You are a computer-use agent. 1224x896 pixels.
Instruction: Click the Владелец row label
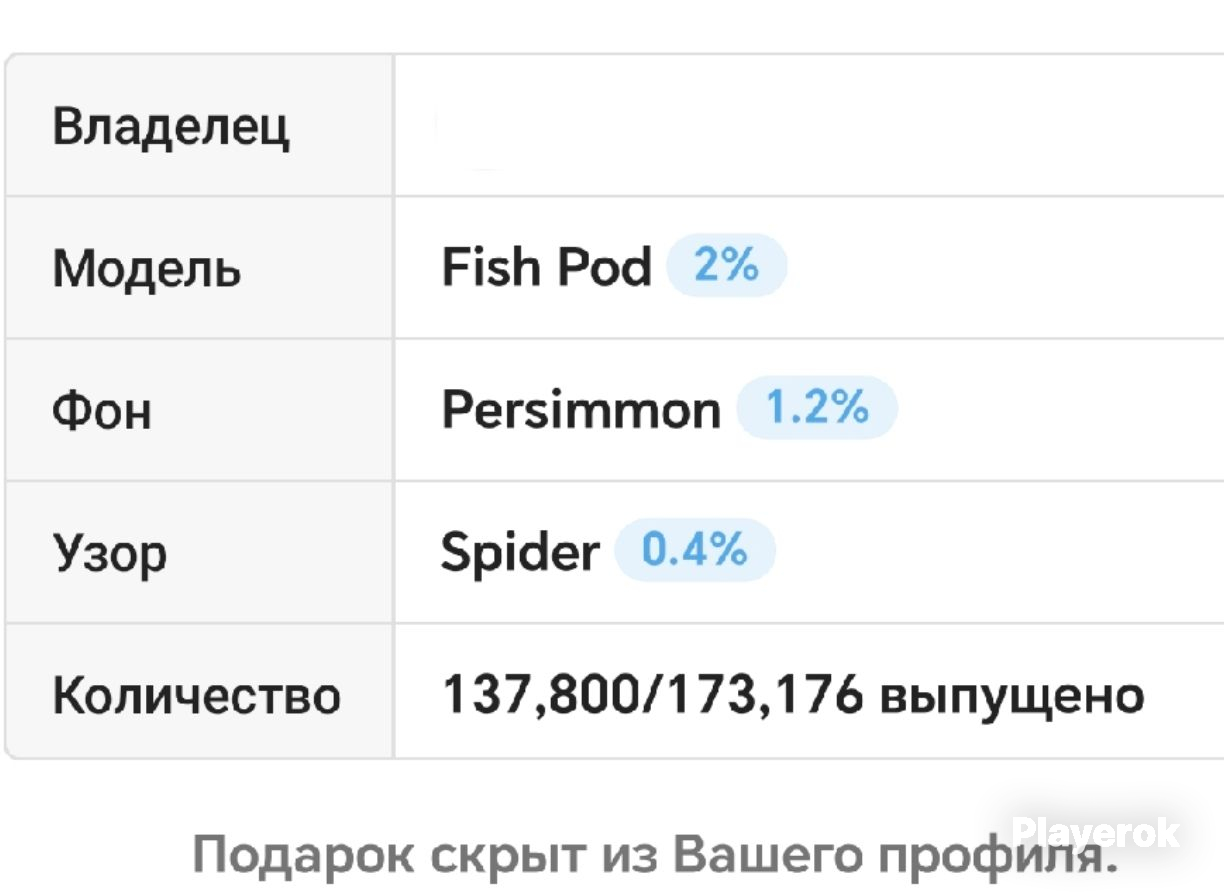pyautogui.click(x=171, y=127)
